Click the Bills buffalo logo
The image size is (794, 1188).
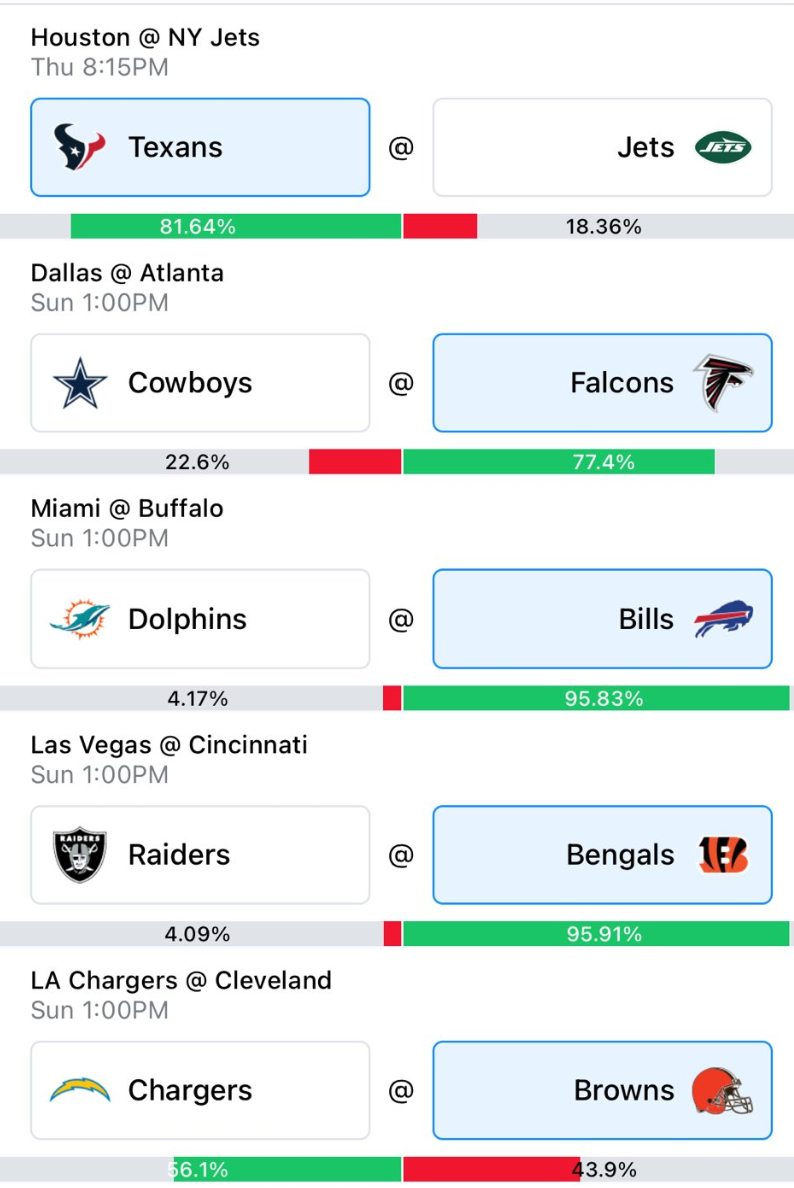(x=723, y=619)
